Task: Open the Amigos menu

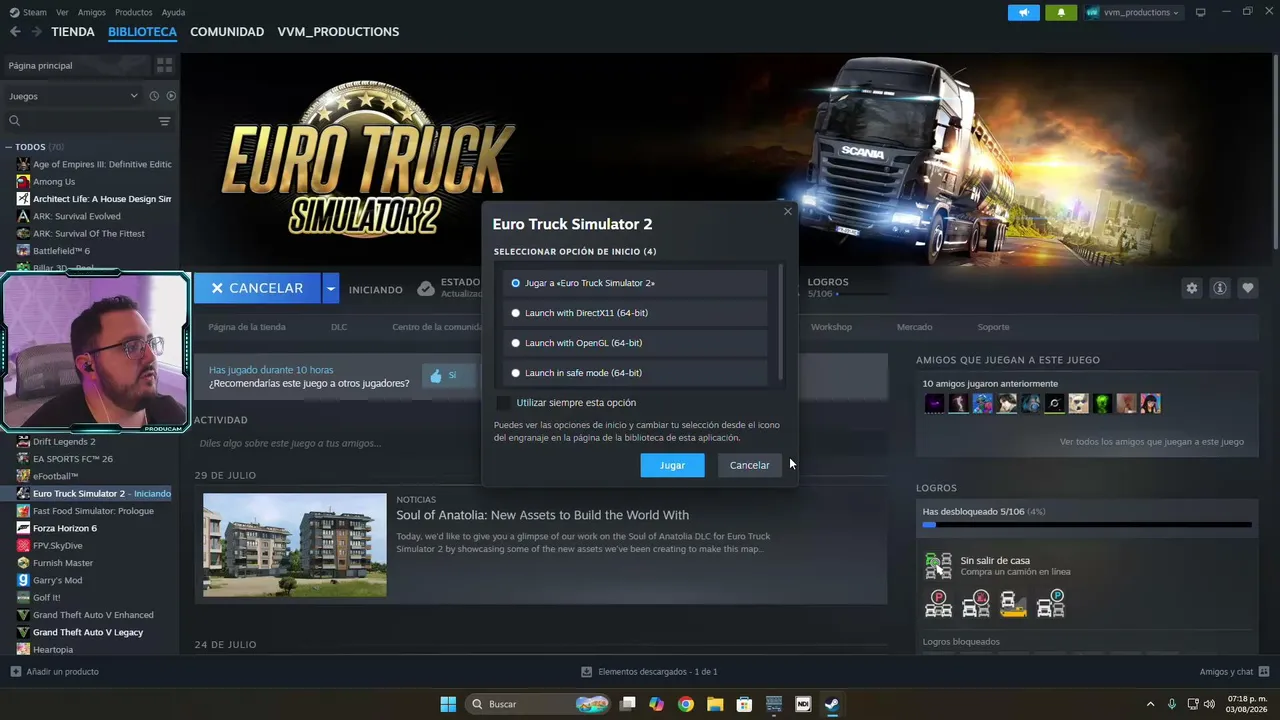Action: pos(92,12)
